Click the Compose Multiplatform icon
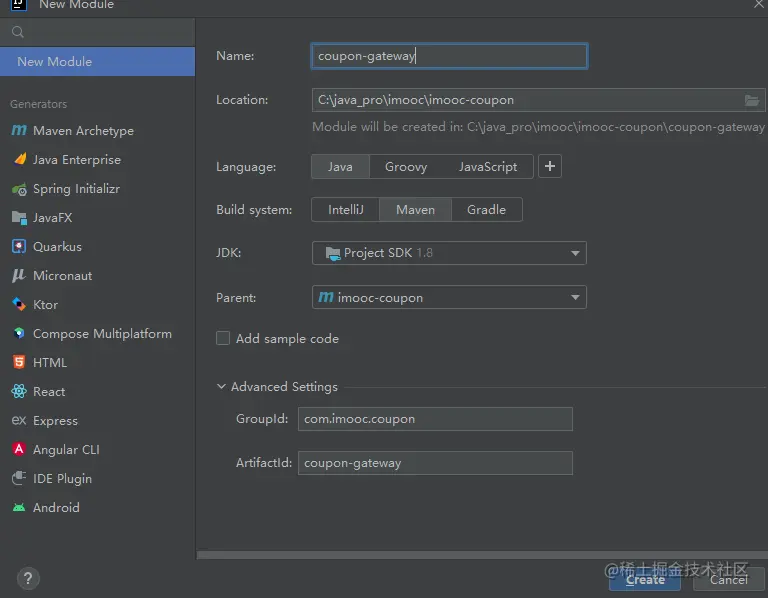Image resolution: width=768 pixels, height=598 pixels. tap(19, 333)
